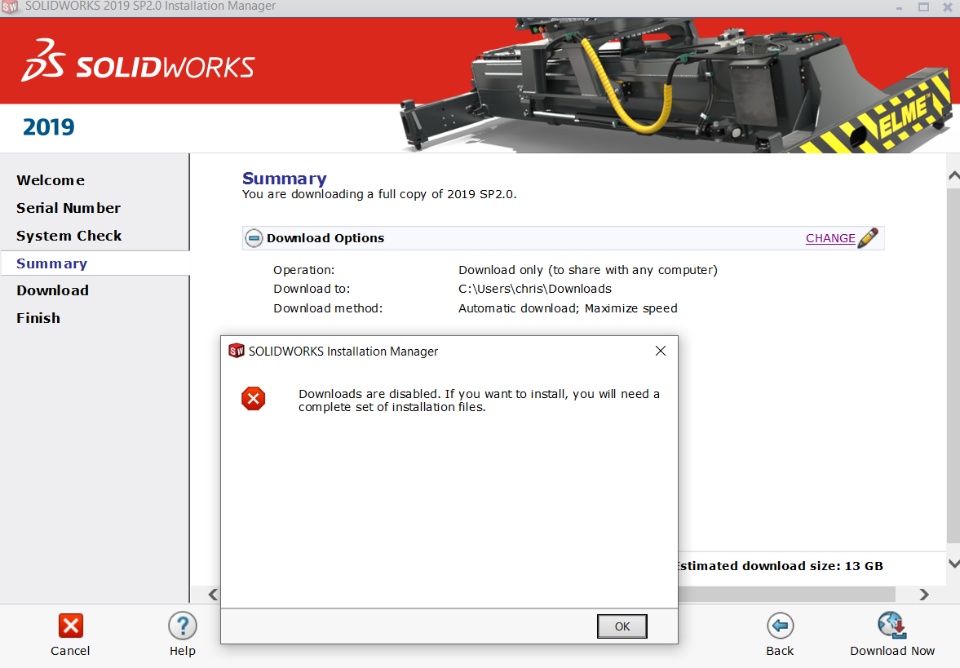Image resolution: width=960 pixels, height=668 pixels.
Task: Click the 'Download only (to share with any computer)' text
Action: pyautogui.click(x=588, y=270)
